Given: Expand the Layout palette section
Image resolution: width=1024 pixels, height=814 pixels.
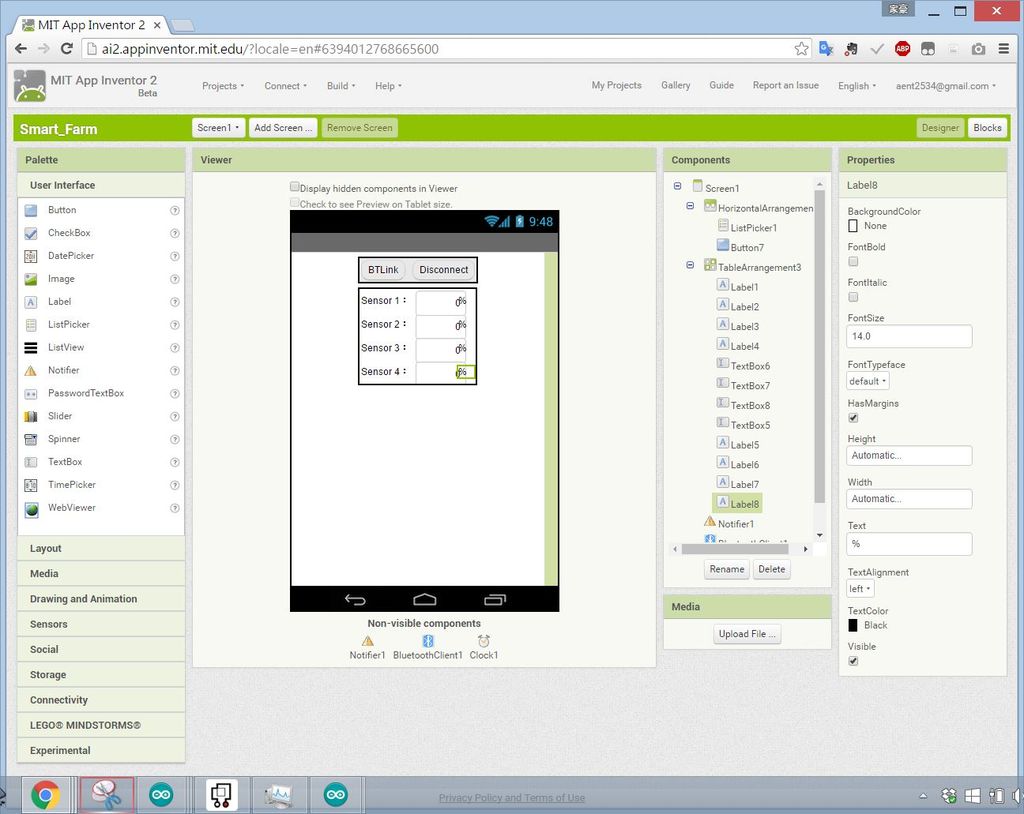Looking at the screenshot, I should 101,549.
